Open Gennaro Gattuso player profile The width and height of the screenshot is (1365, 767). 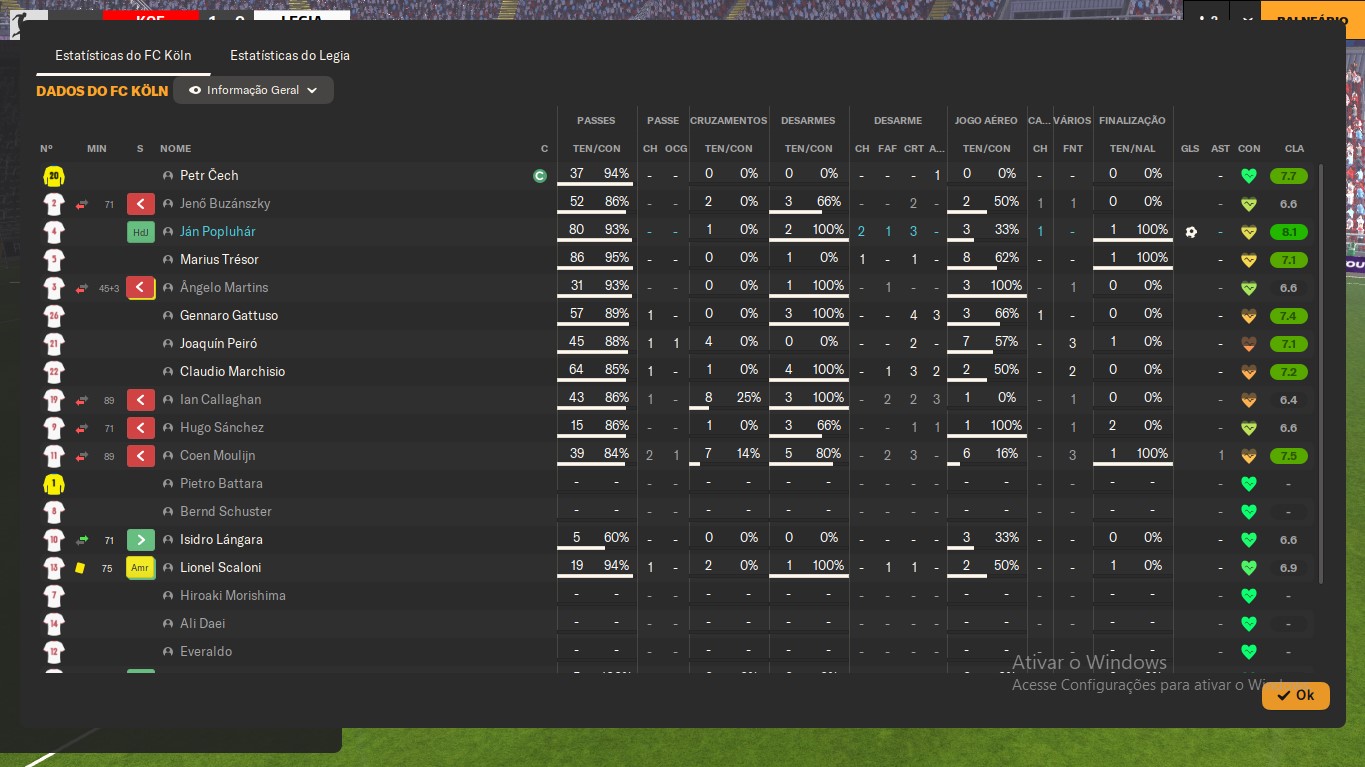click(x=229, y=315)
